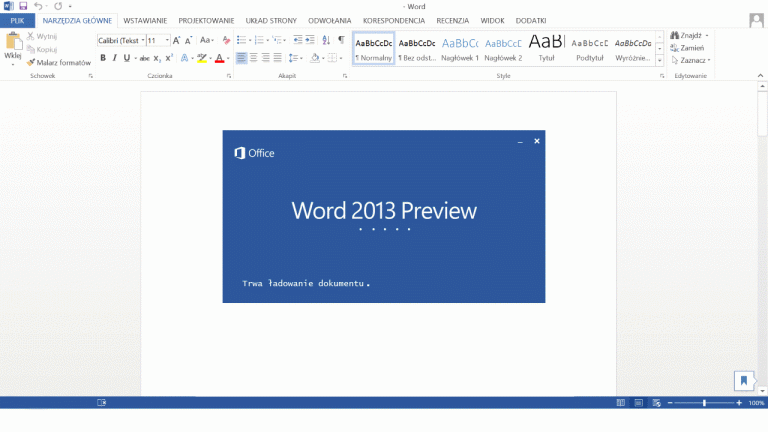
Task: Switch to web layout view in status bar
Action: (656, 403)
